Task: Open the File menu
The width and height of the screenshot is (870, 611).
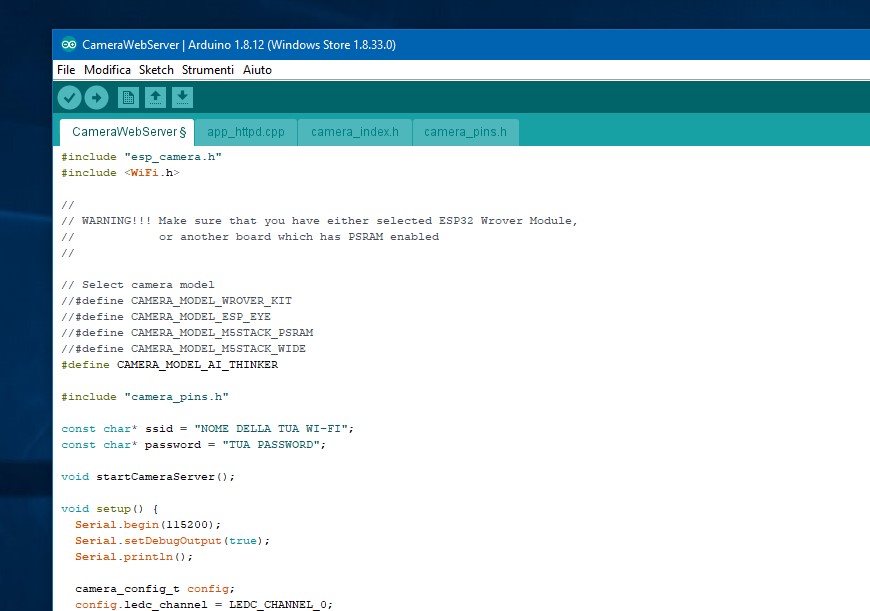Action: click(x=66, y=70)
